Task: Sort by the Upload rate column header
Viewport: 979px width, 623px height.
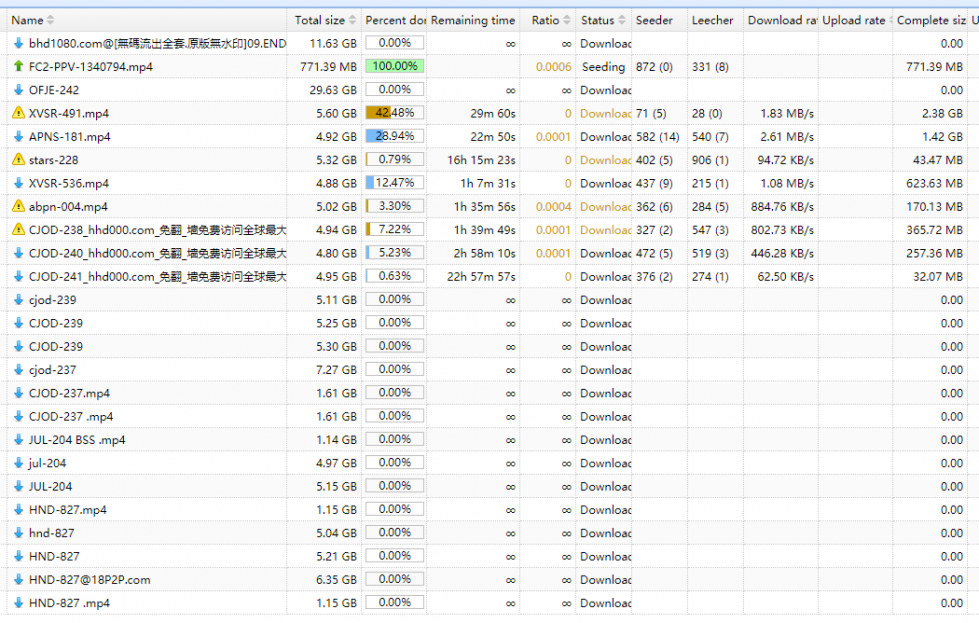Action: [854, 20]
